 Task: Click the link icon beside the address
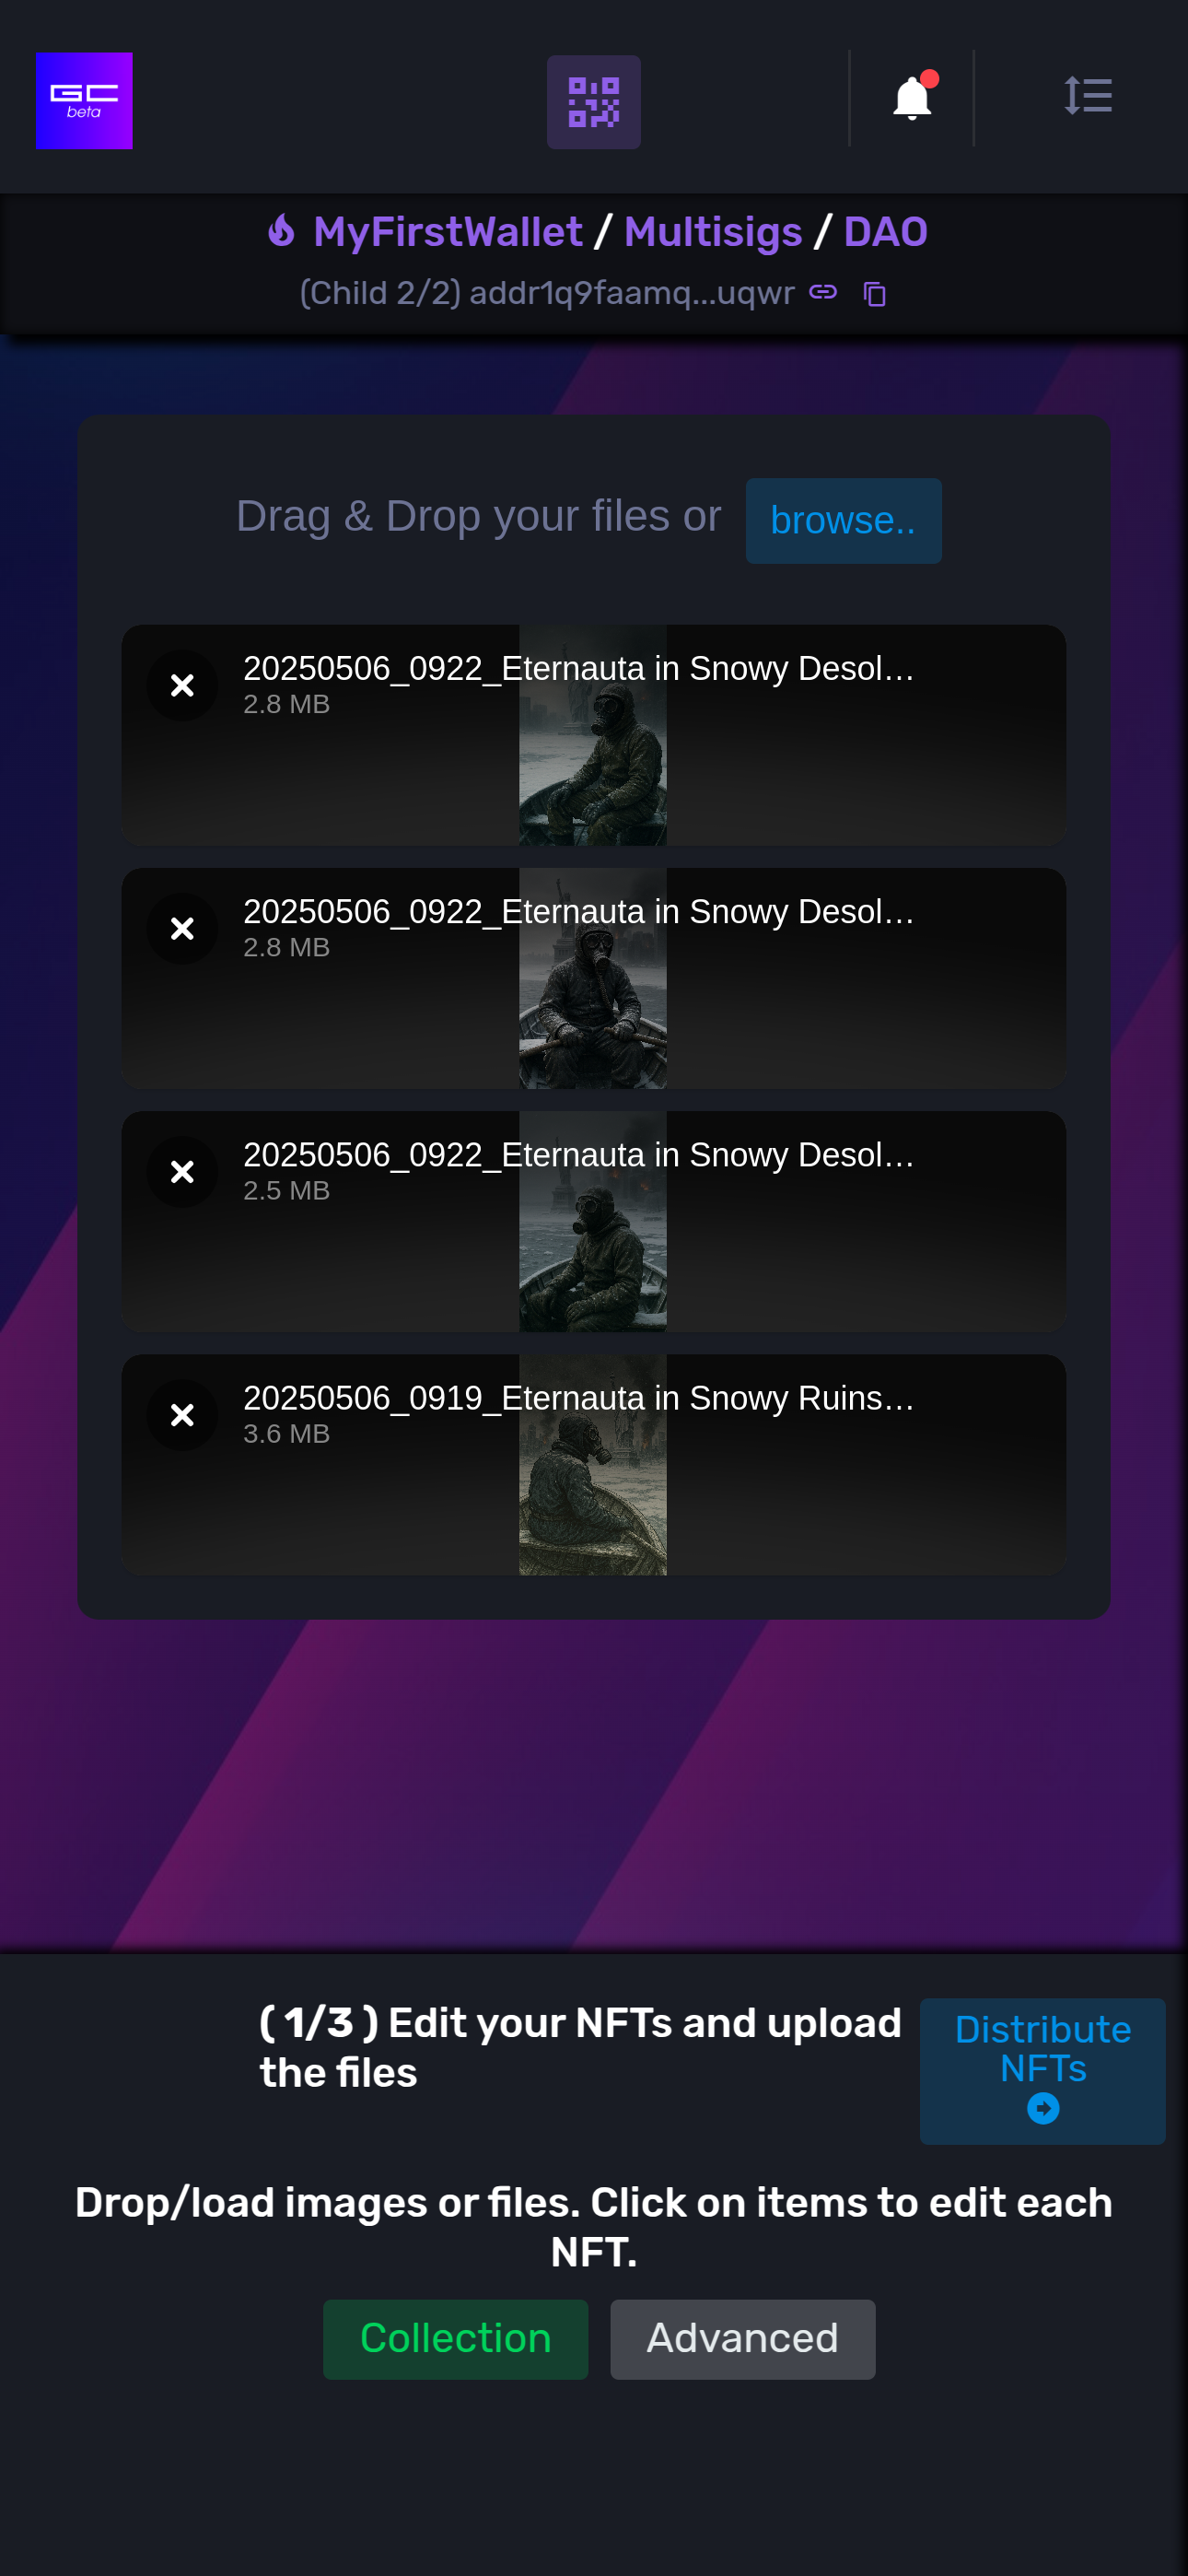point(823,292)
